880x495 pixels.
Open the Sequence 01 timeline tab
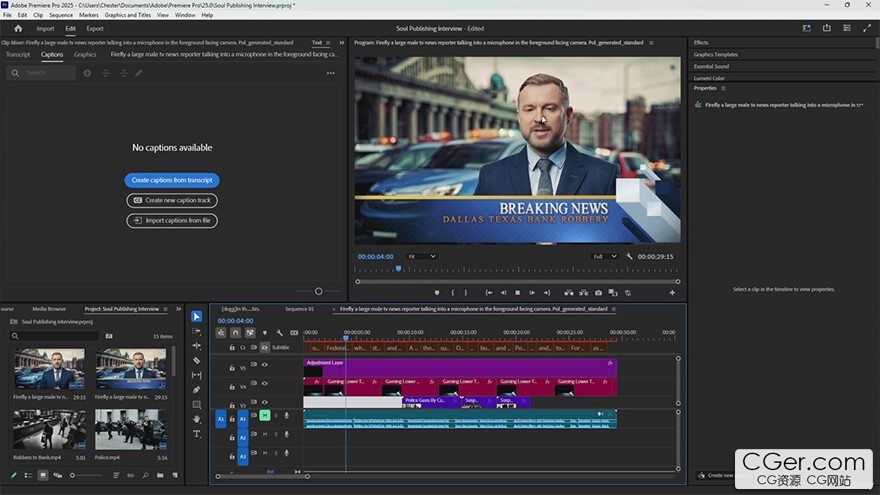(x=299, y=309)
